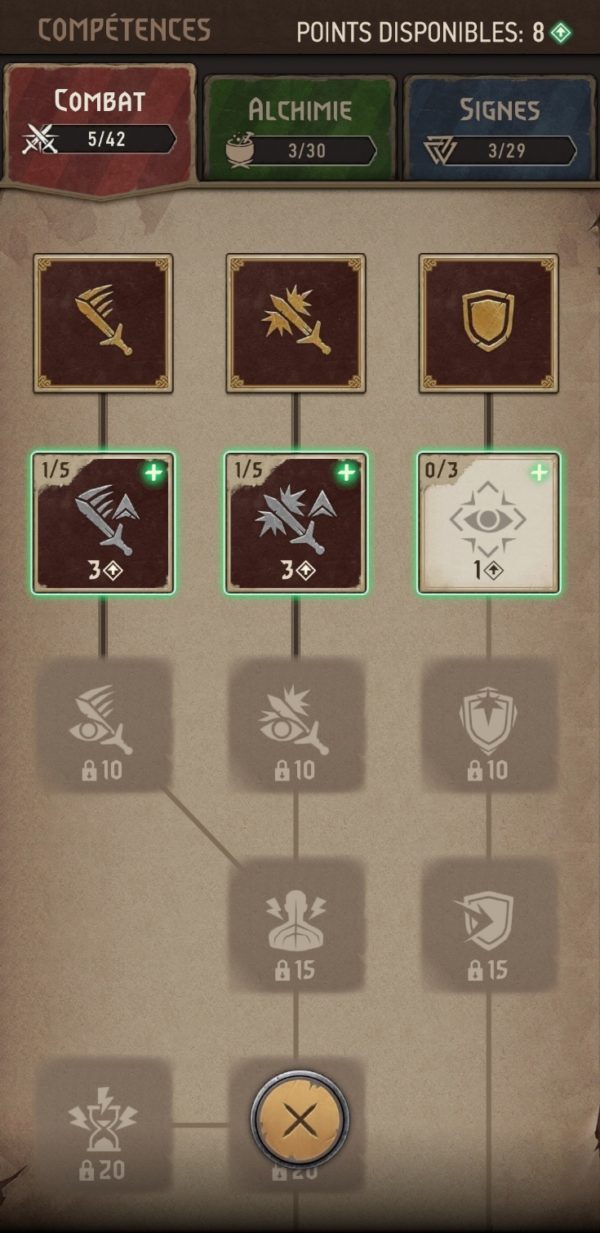Upgrade the 1/5 fast attack skill card
This screenshot has width=600, height=1233.
coord(103,523)
